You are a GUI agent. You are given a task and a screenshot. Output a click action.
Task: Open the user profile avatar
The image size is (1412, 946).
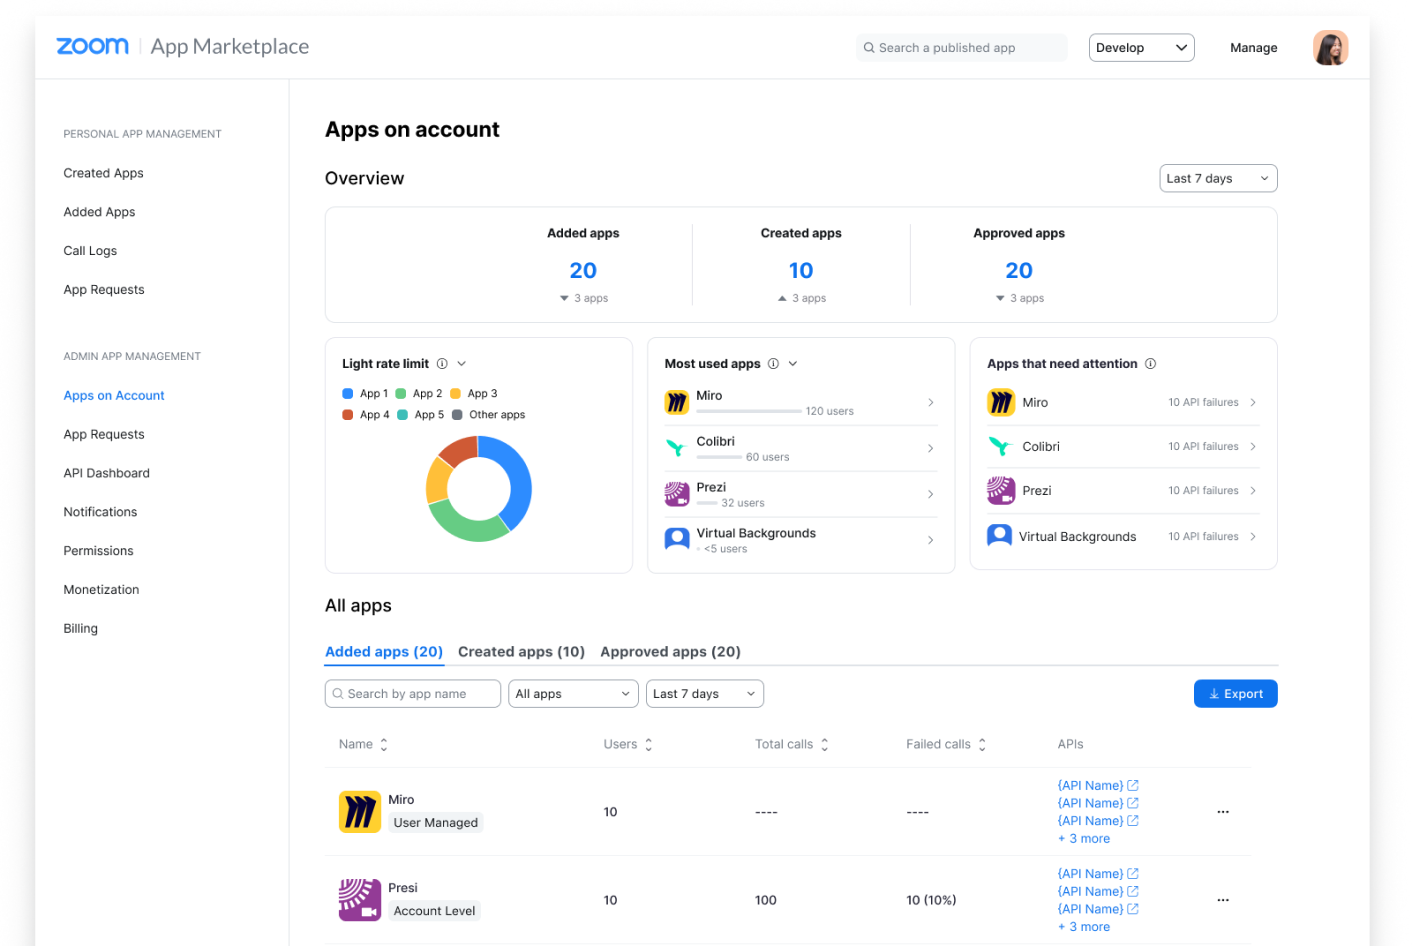1330,47
